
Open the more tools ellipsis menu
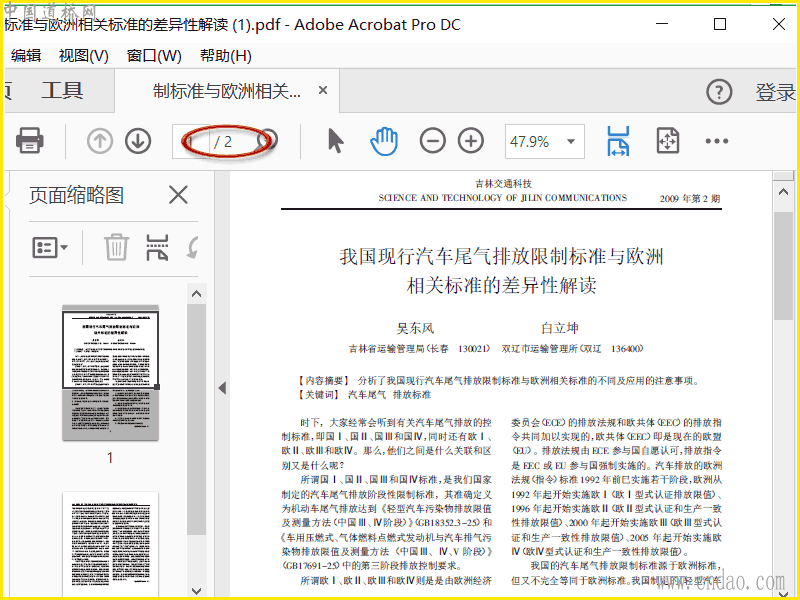[717, 141]
